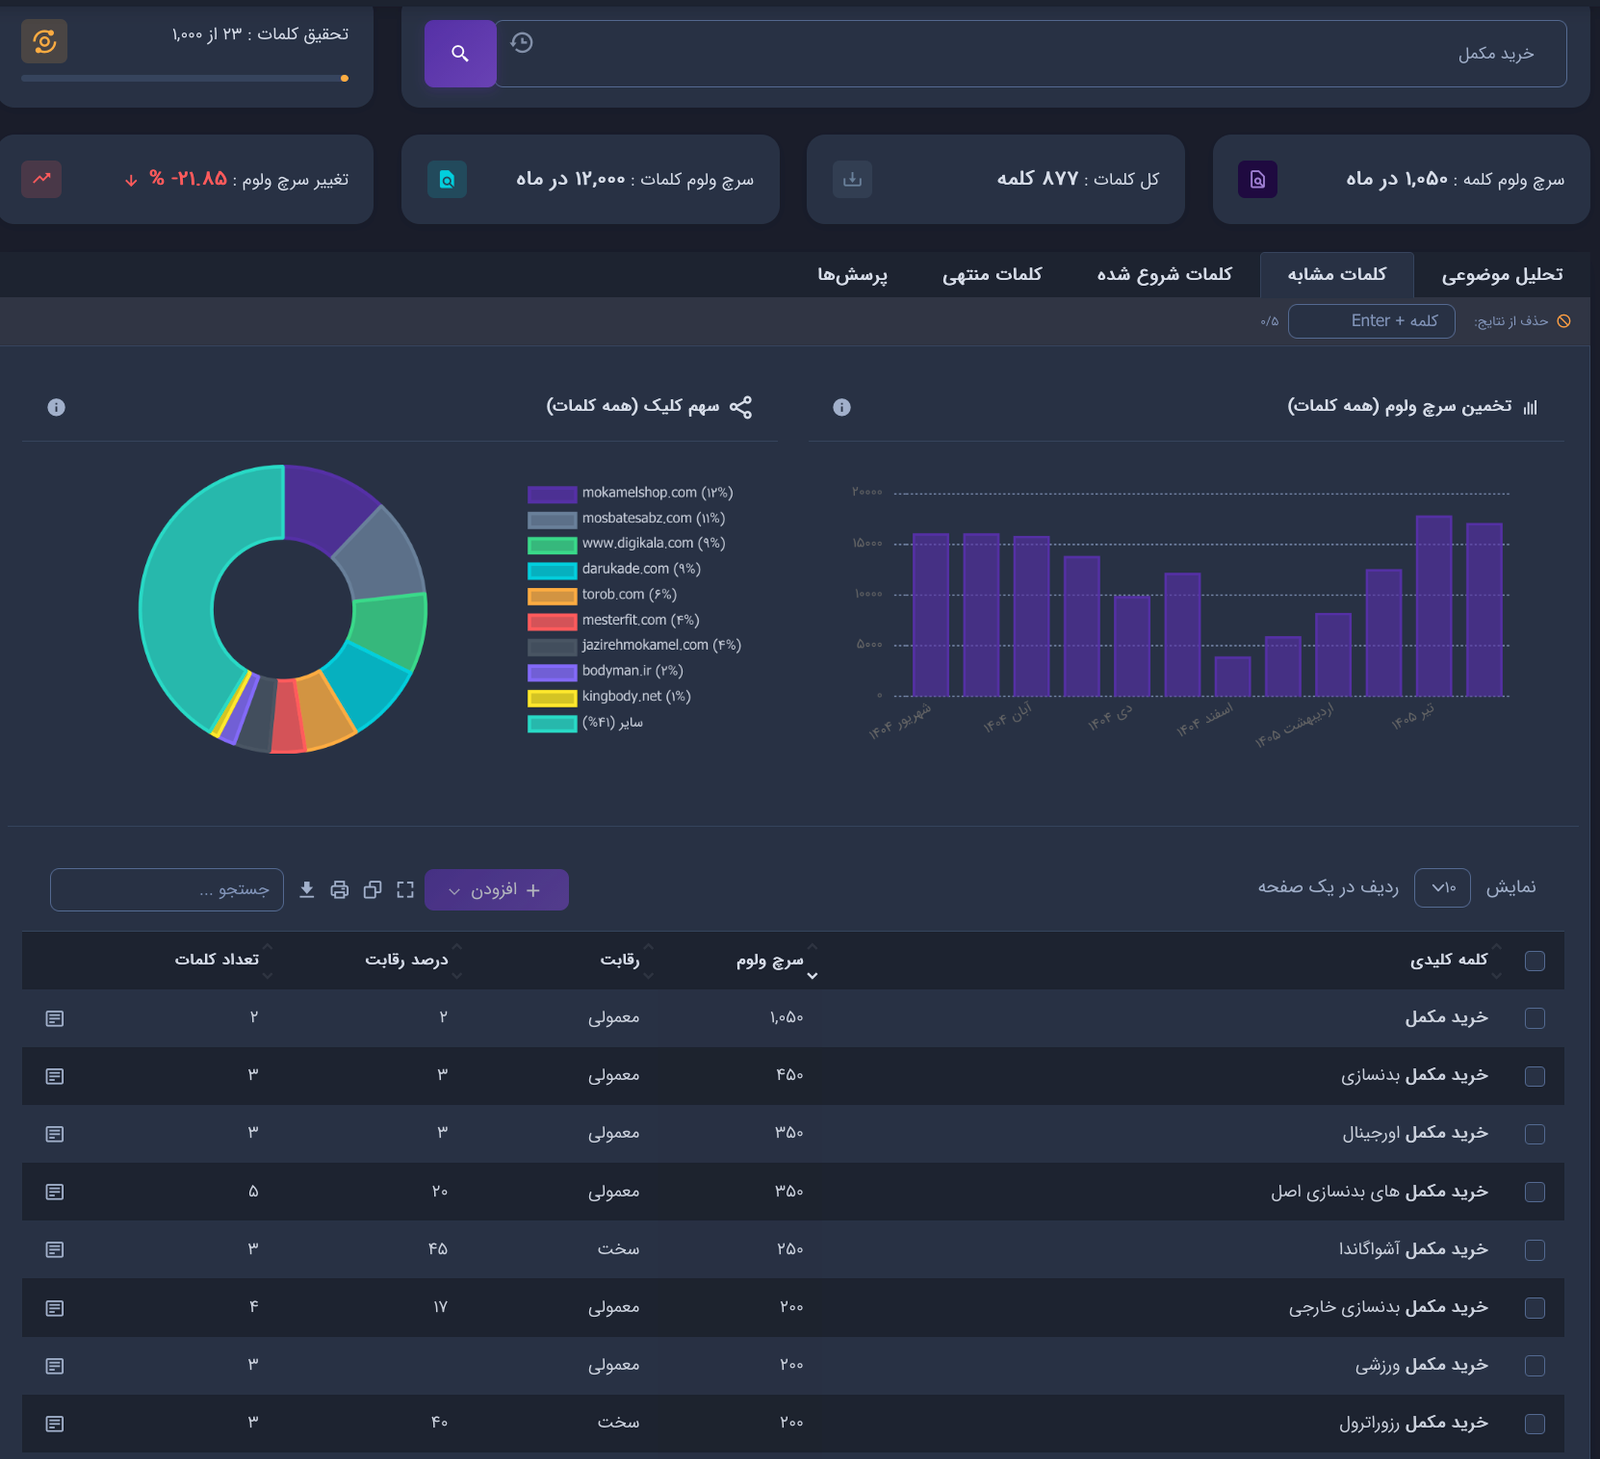Open the کلمات منتهی tab

992,274
